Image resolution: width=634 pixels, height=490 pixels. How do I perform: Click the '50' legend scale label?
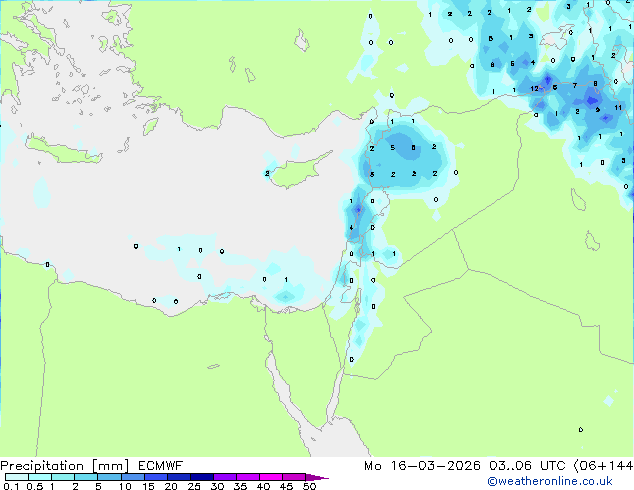(310, 486)
